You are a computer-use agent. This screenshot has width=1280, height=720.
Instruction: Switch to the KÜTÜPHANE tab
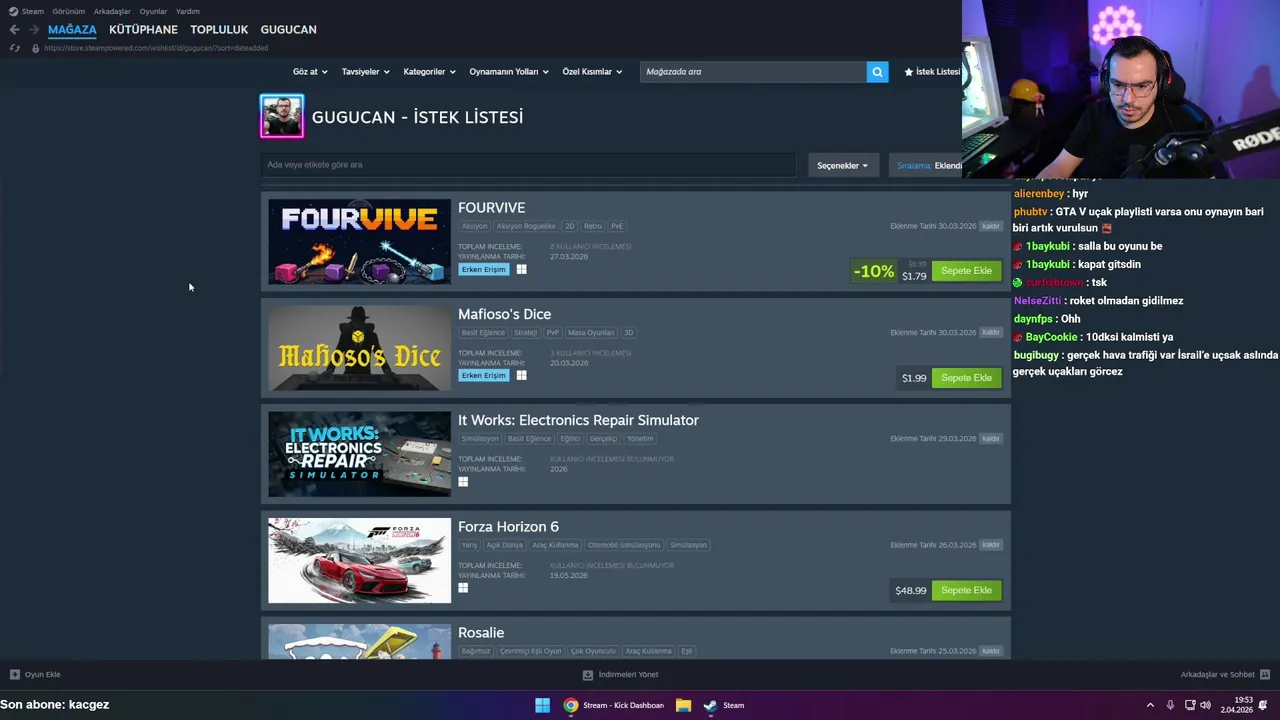tap(143, 30)
